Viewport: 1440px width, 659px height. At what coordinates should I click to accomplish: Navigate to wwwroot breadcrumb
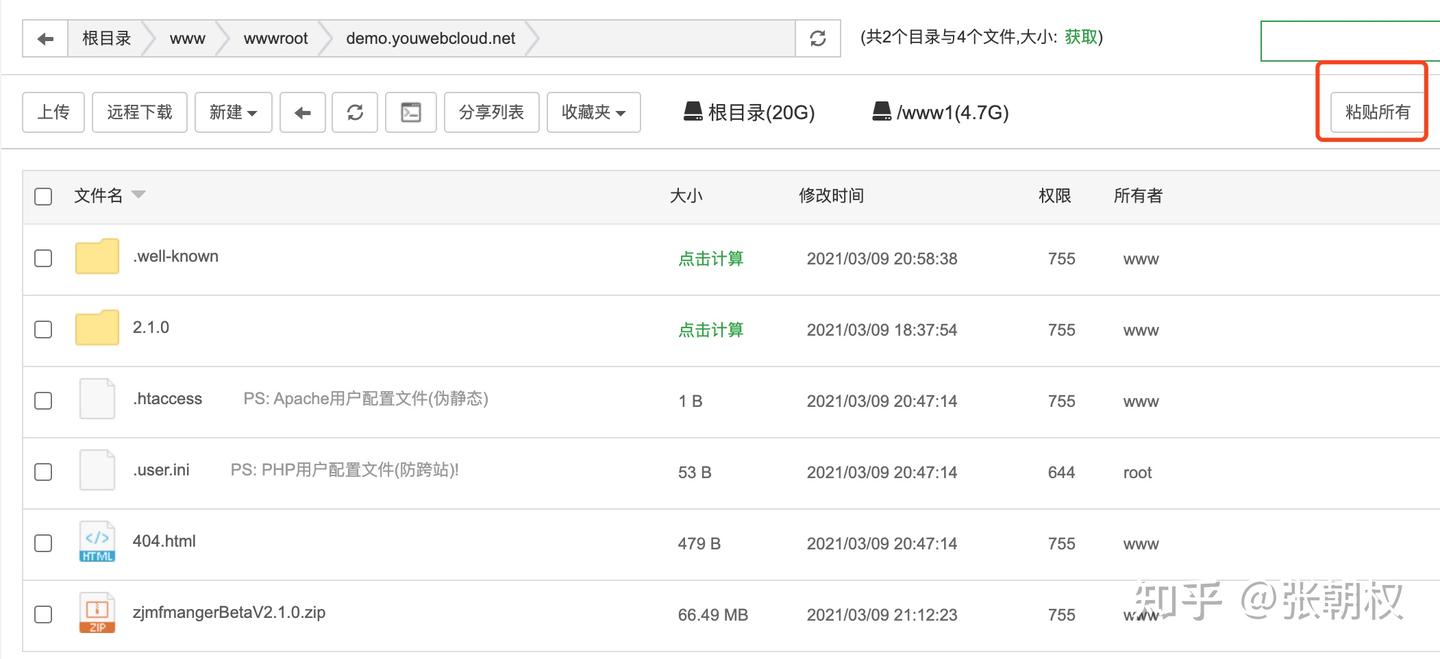coord(276,39)
